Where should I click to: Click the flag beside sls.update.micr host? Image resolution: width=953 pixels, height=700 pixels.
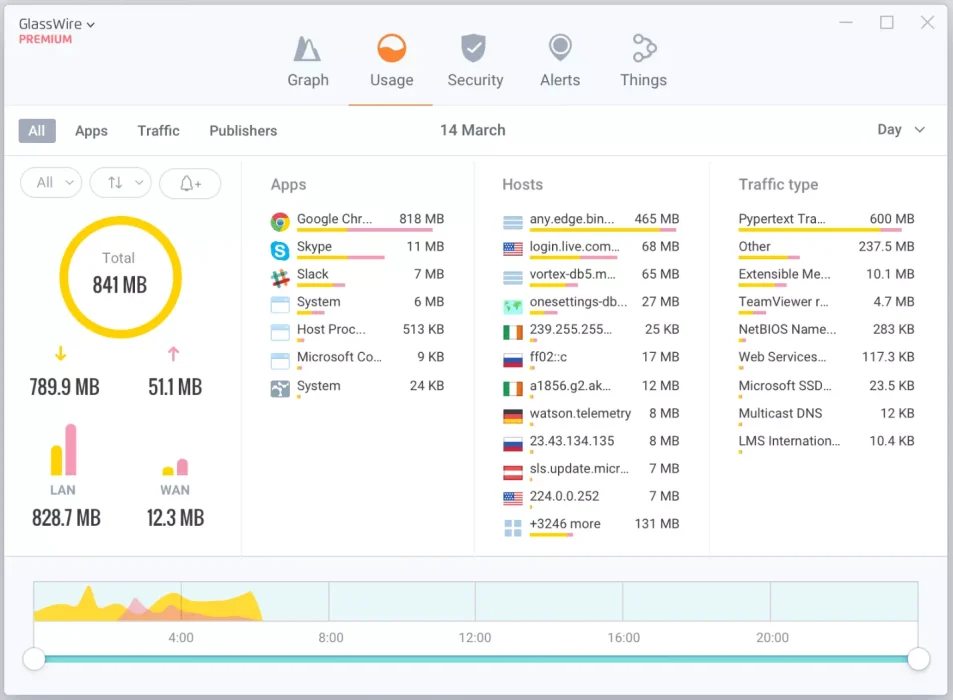point(513,472)
